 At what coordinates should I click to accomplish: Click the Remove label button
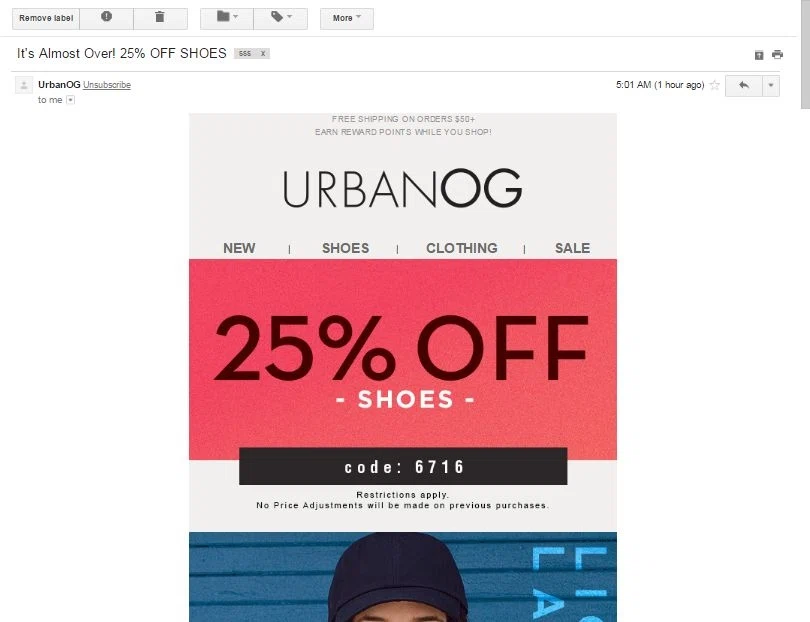point(46,18)
